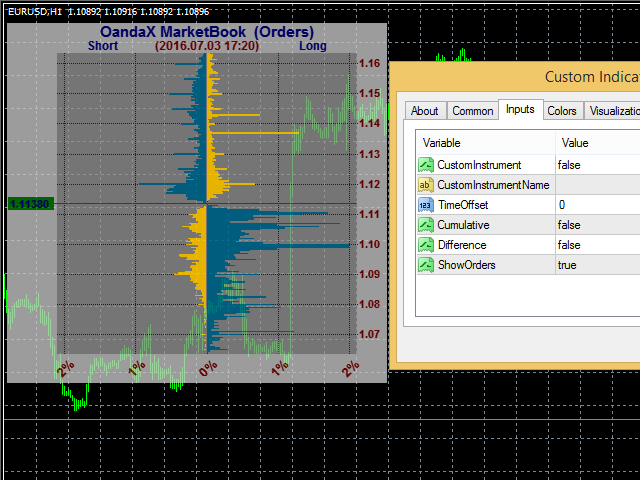Click the (2016.07.03 17:20) timestamp label
This screenshot has width=640, height=480.
coord(207,46)
